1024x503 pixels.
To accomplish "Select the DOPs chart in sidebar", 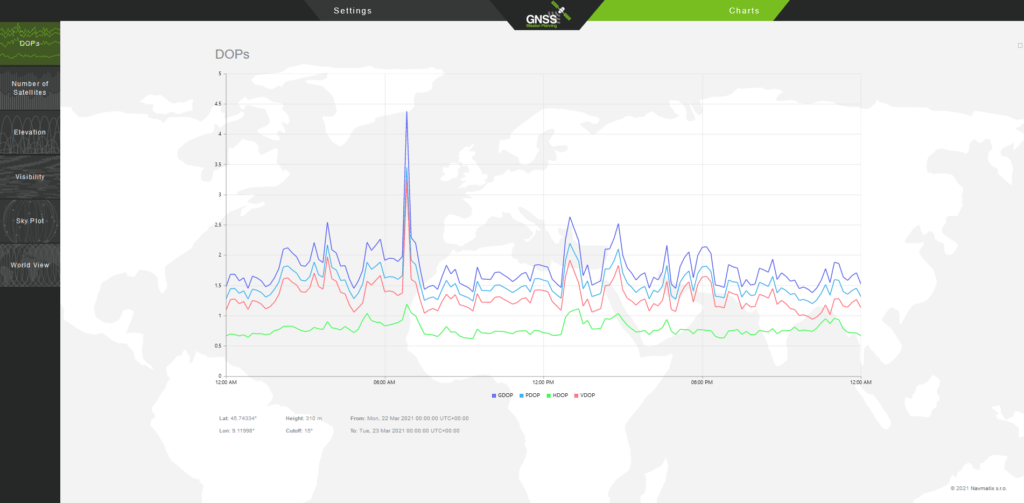I will point(30,44).
